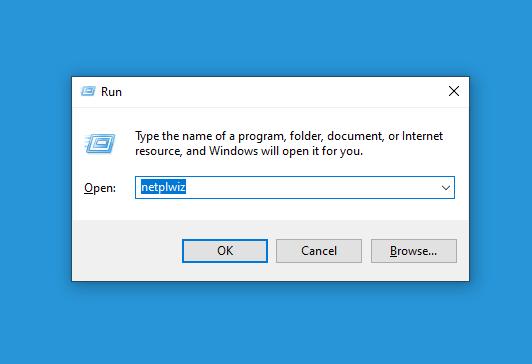
Task: Click the word program in the description
Action: click(x=262, y=137)
